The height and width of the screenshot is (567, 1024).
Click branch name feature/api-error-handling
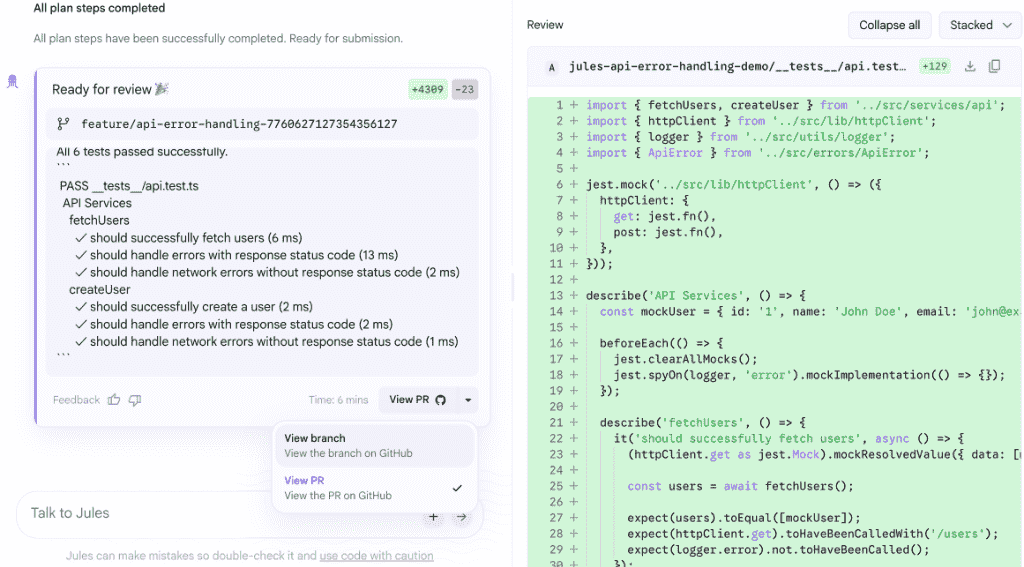pyautogui.click(x=239, y=123)
